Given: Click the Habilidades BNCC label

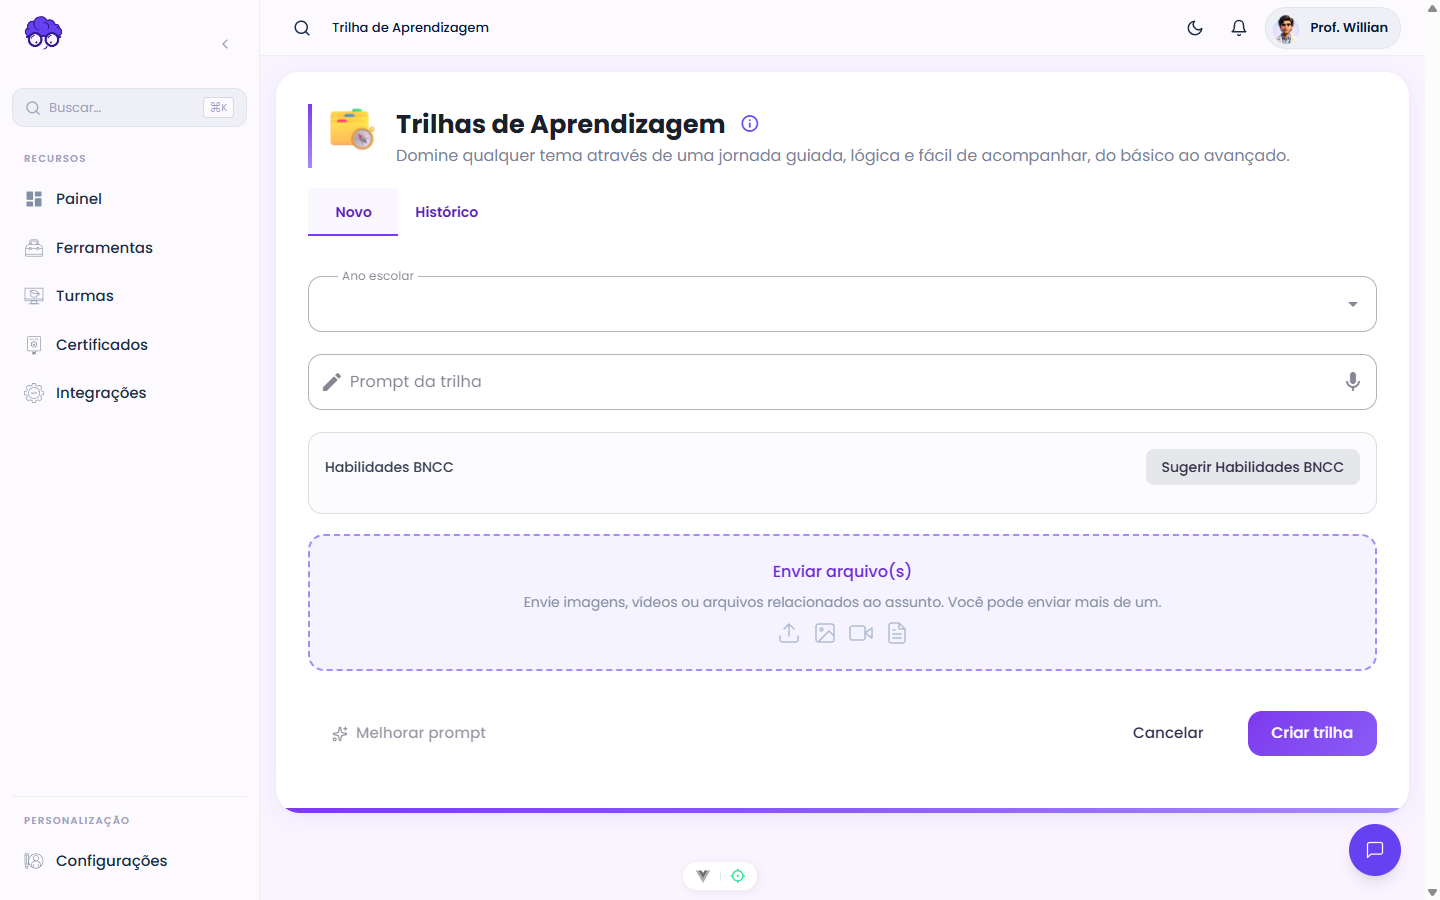Looking at the screenshot, I should click(389, 467).
